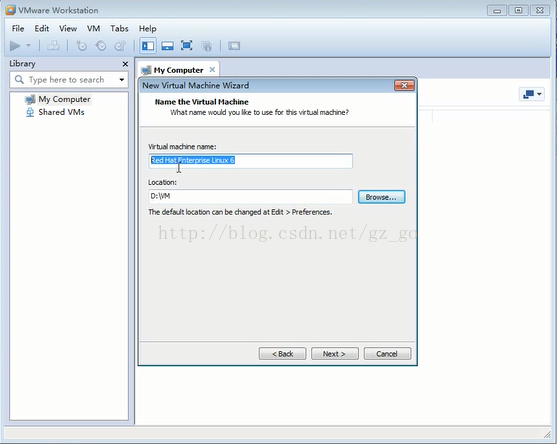The image size is (557, 444).
Task: Click the Power On play toolbar icon
Action: (x=15, y=46)
